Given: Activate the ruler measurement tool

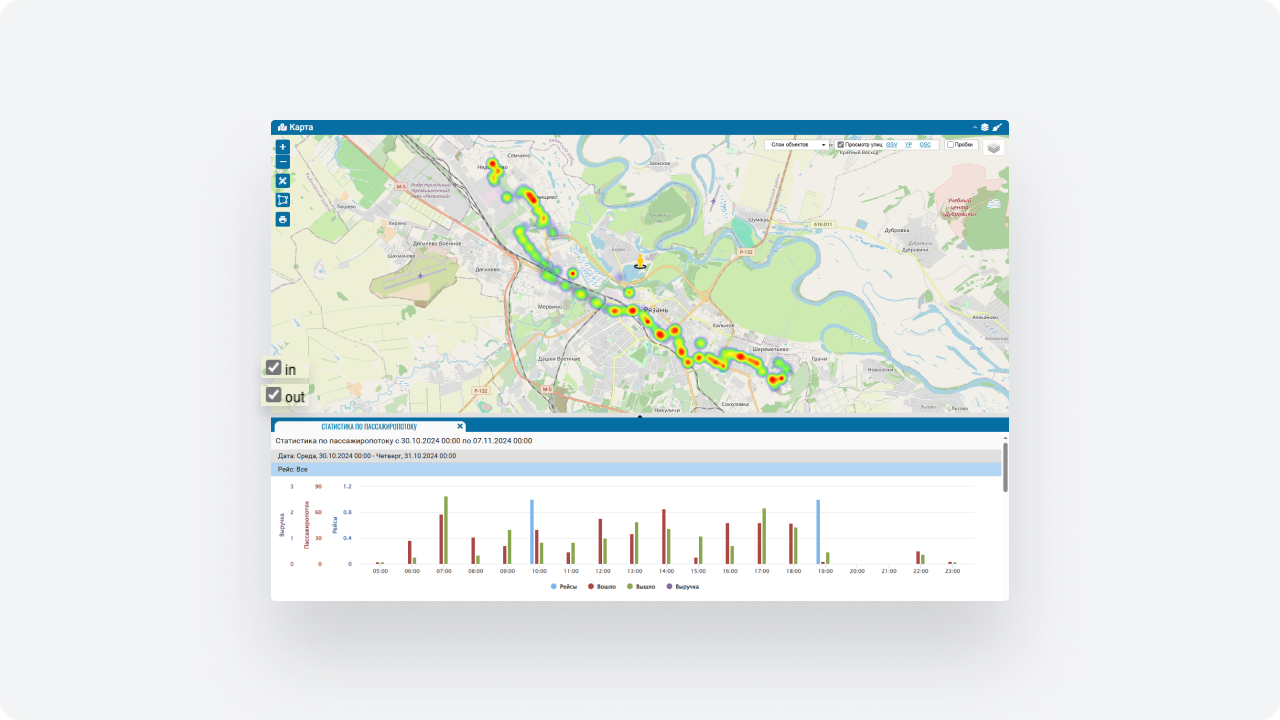Looking at the screenshot, I should [283, 181].
